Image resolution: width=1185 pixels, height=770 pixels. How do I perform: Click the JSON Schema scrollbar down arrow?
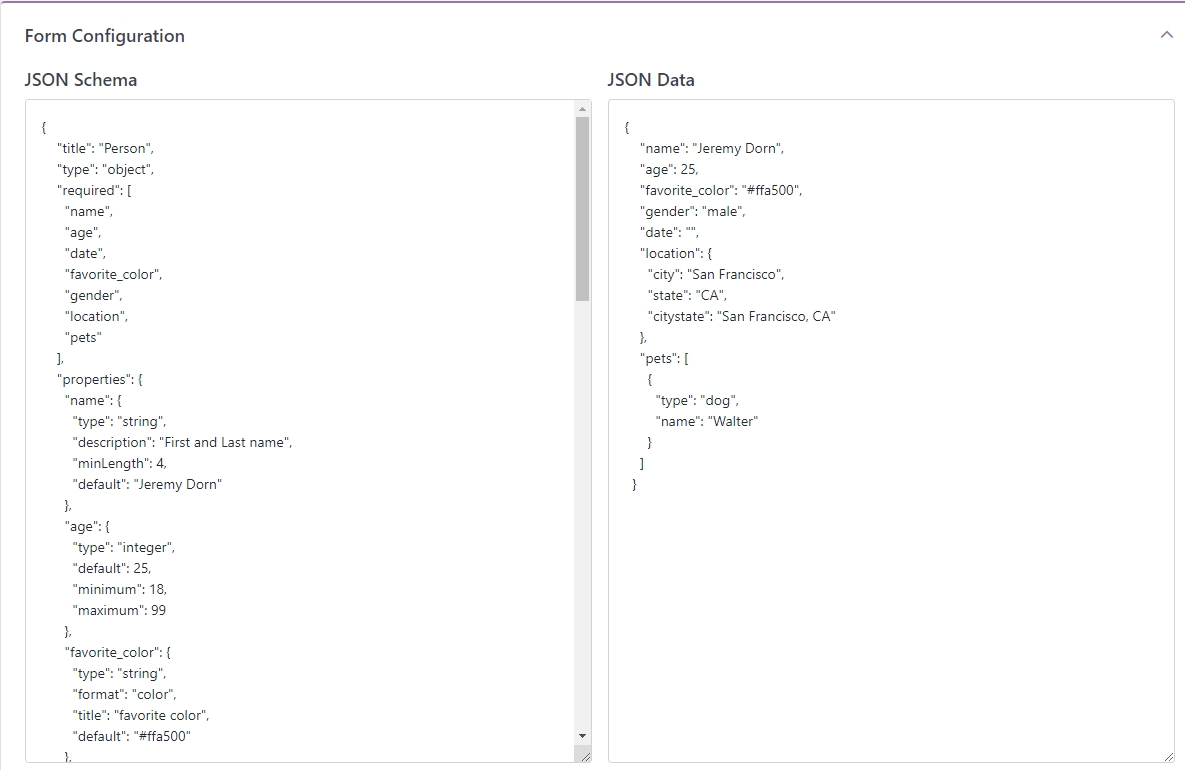[x=582, y=736]
